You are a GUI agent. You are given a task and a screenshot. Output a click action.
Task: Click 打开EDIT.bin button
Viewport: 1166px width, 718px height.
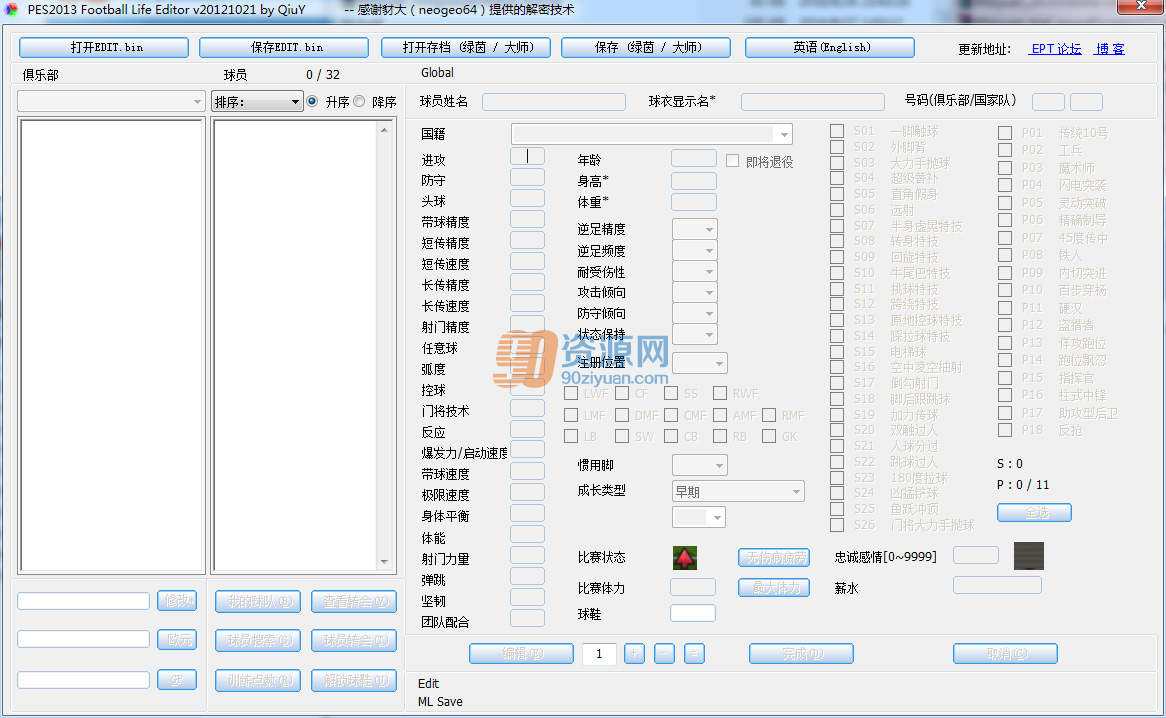pos(104,47)
